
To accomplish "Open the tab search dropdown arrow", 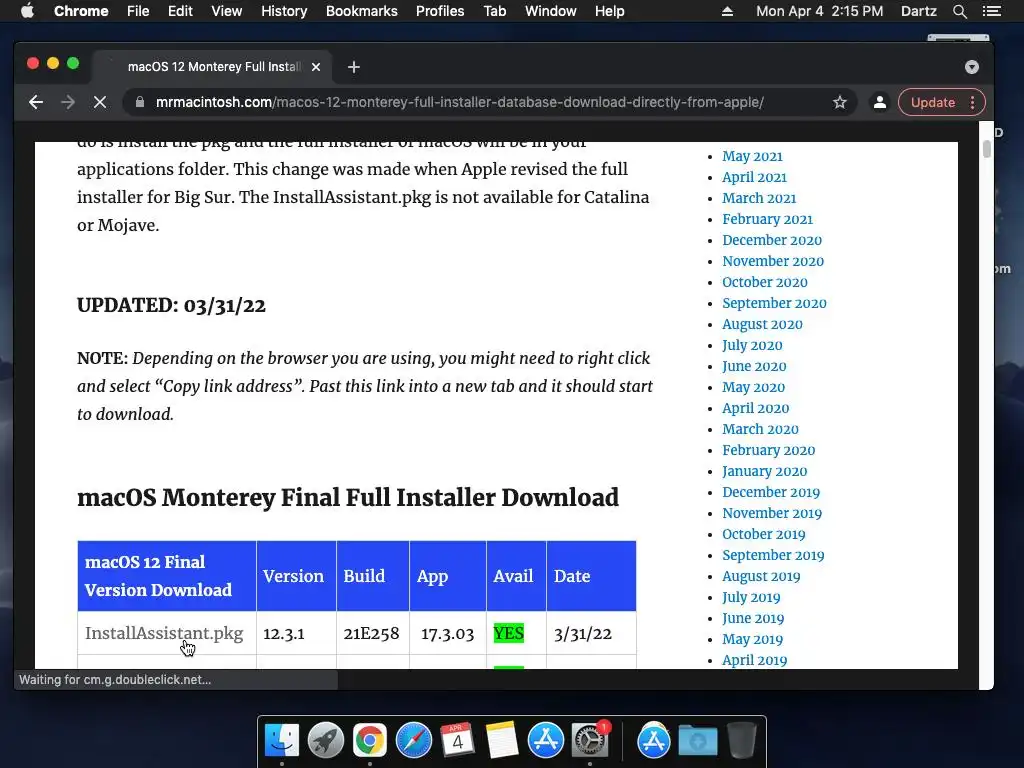I will click(972, 67).
